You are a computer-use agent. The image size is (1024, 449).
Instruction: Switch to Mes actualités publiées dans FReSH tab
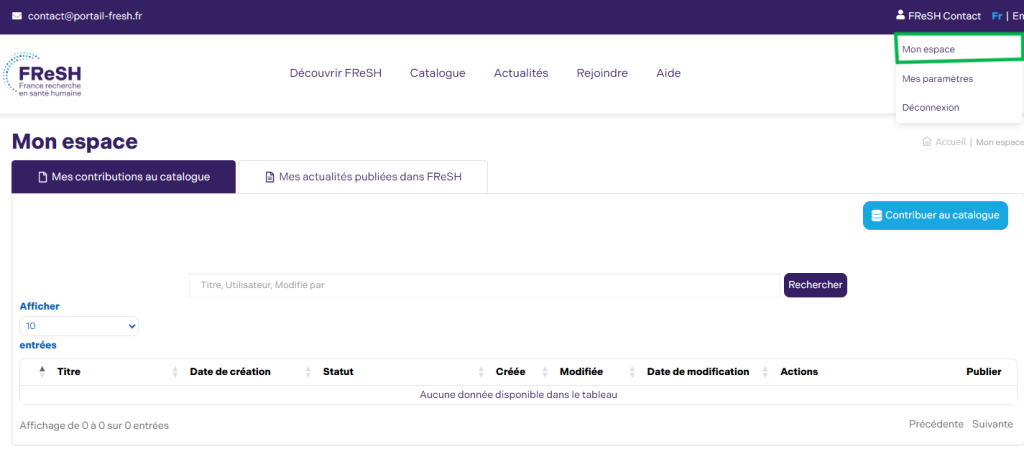click(362, 177)
